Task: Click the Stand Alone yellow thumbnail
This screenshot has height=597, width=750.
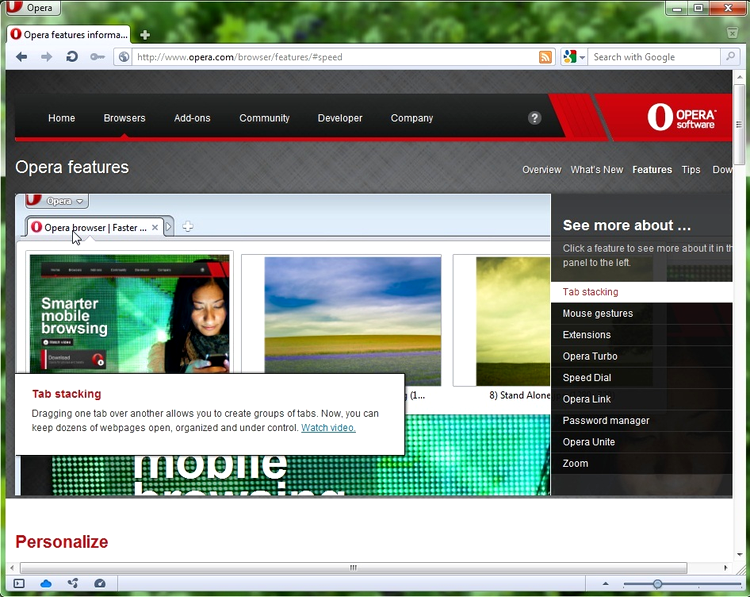Action: (513, 321)
